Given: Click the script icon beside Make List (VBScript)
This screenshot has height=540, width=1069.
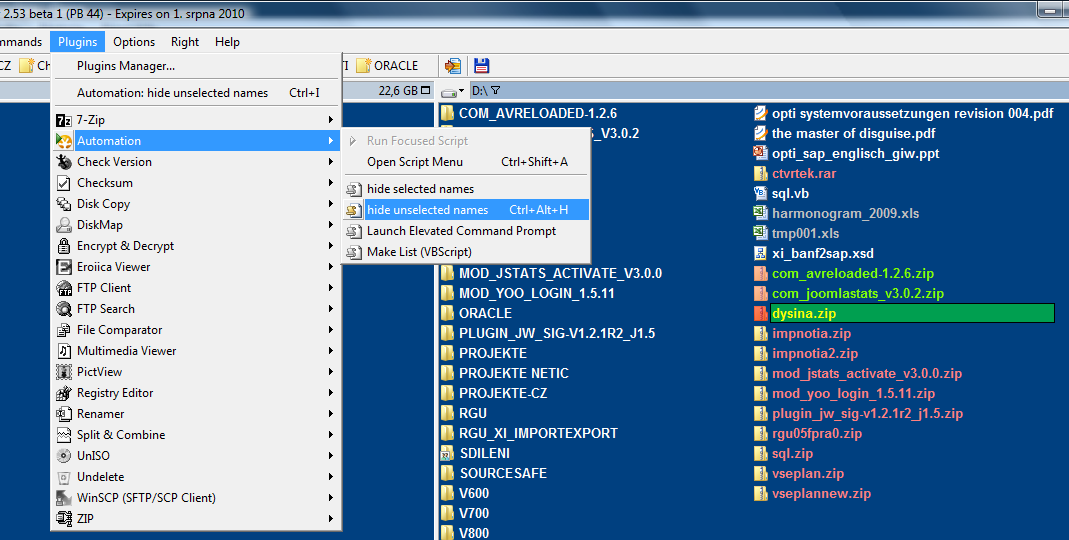Looking at the screenshot, I should pos(353,252).
